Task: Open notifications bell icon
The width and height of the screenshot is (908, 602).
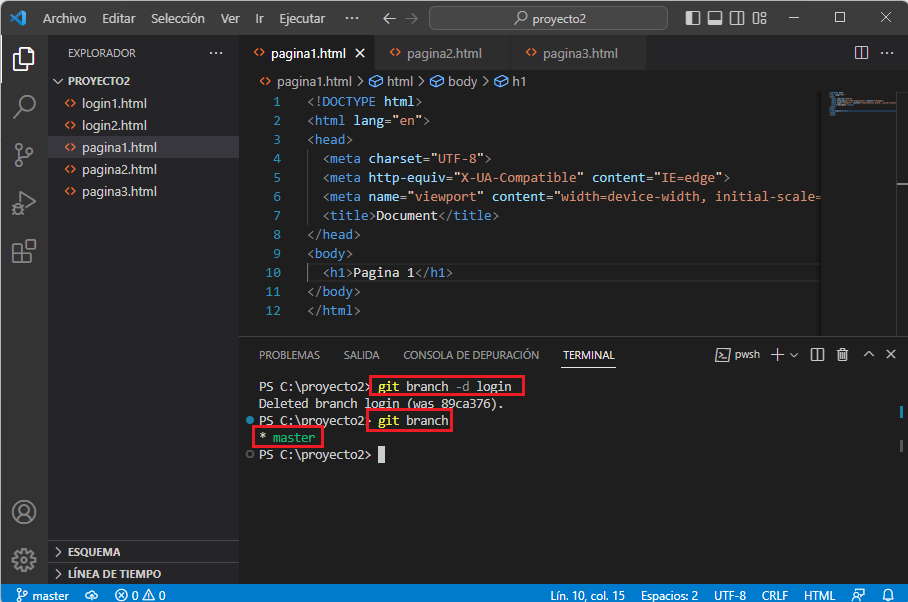Action: (887, 595)
